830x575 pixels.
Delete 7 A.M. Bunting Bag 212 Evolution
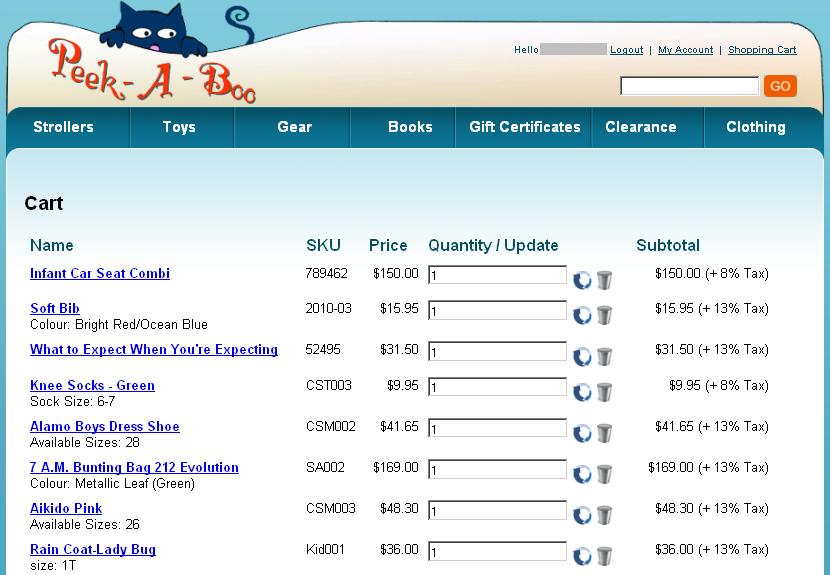coord(605,474)
